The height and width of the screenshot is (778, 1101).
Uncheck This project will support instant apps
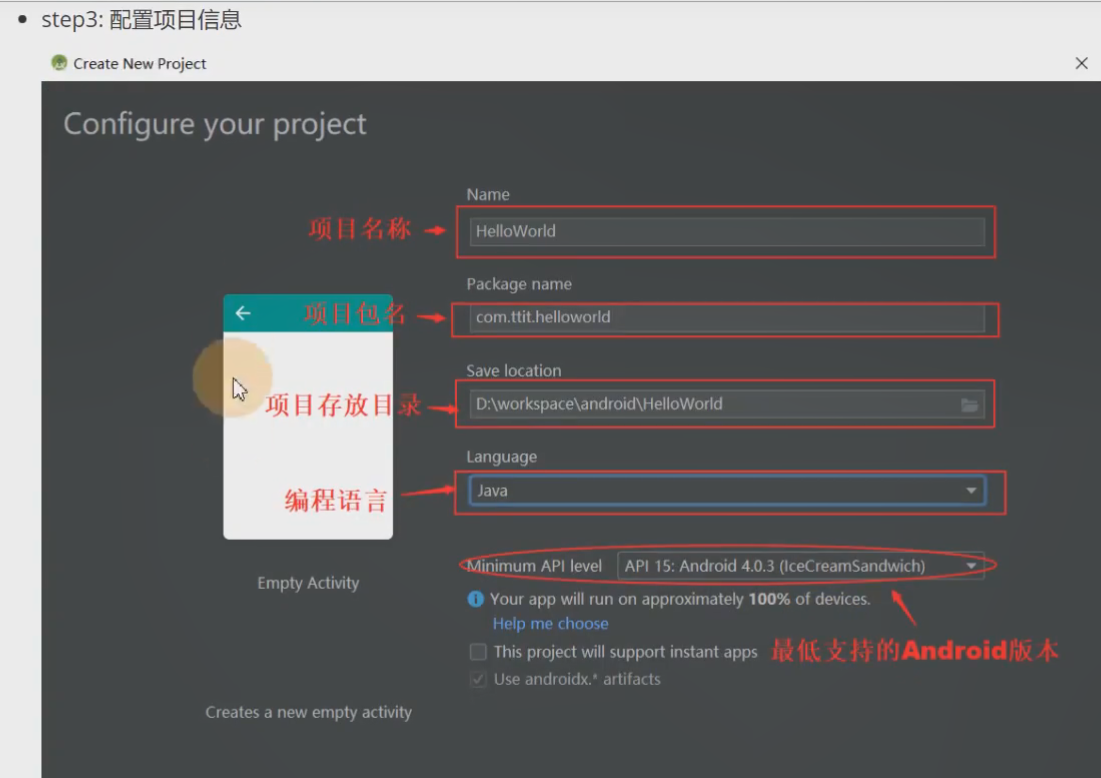(477, 651)
